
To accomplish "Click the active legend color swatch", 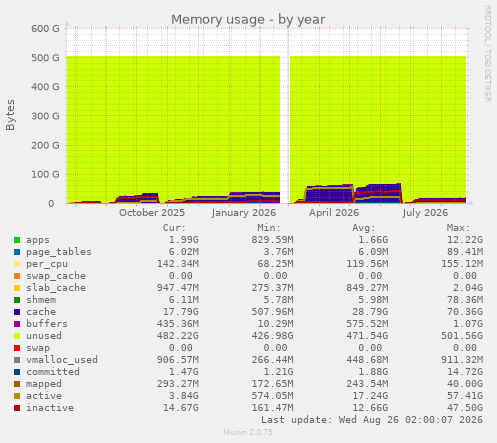I will (x=17, y=396).
